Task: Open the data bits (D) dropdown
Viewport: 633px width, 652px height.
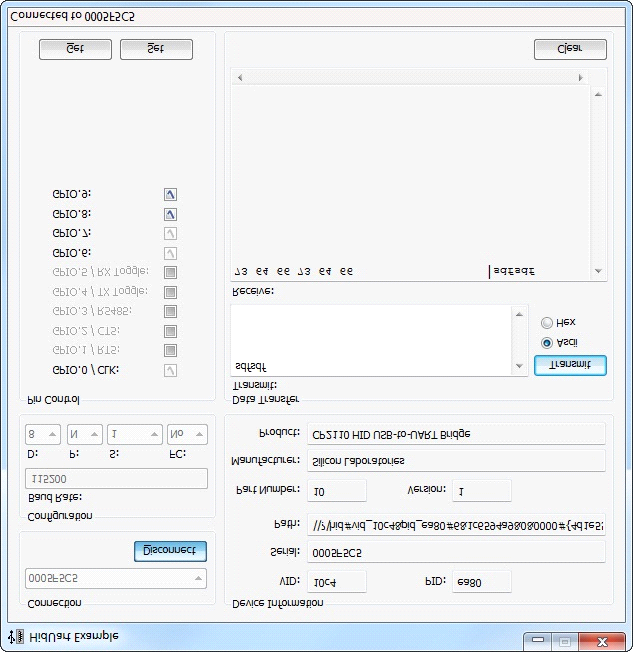Action: tap(43, 435)
